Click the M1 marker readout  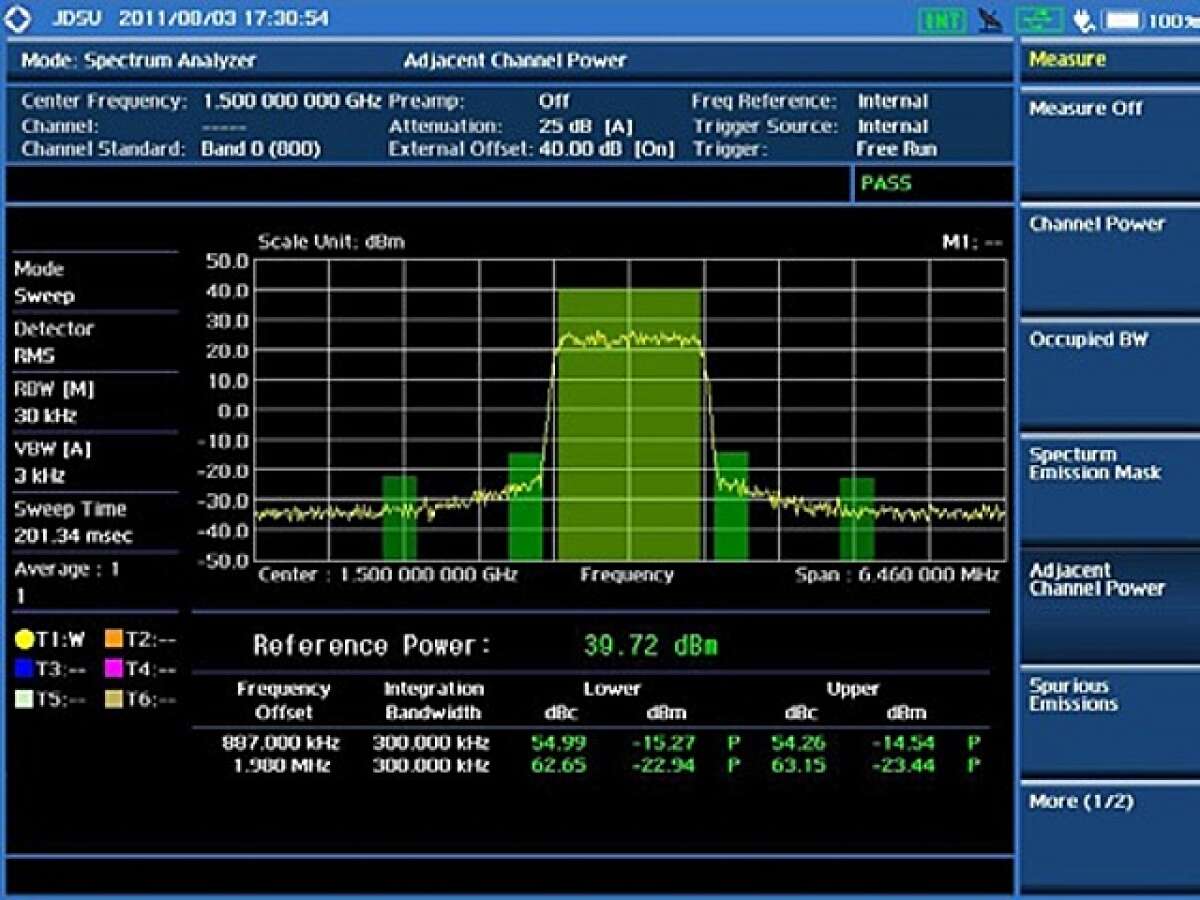pos(972,242)
